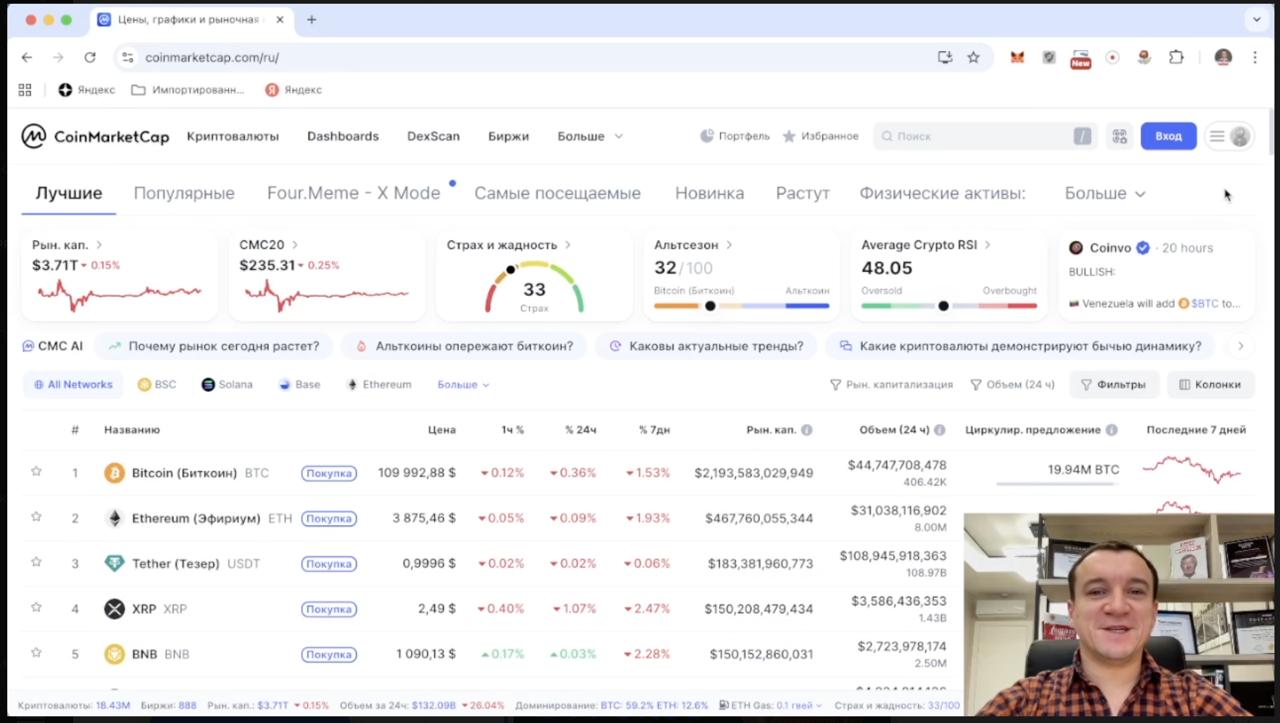
Task: Click the Покупка button for XRP
Action: [x=329, y=609]
